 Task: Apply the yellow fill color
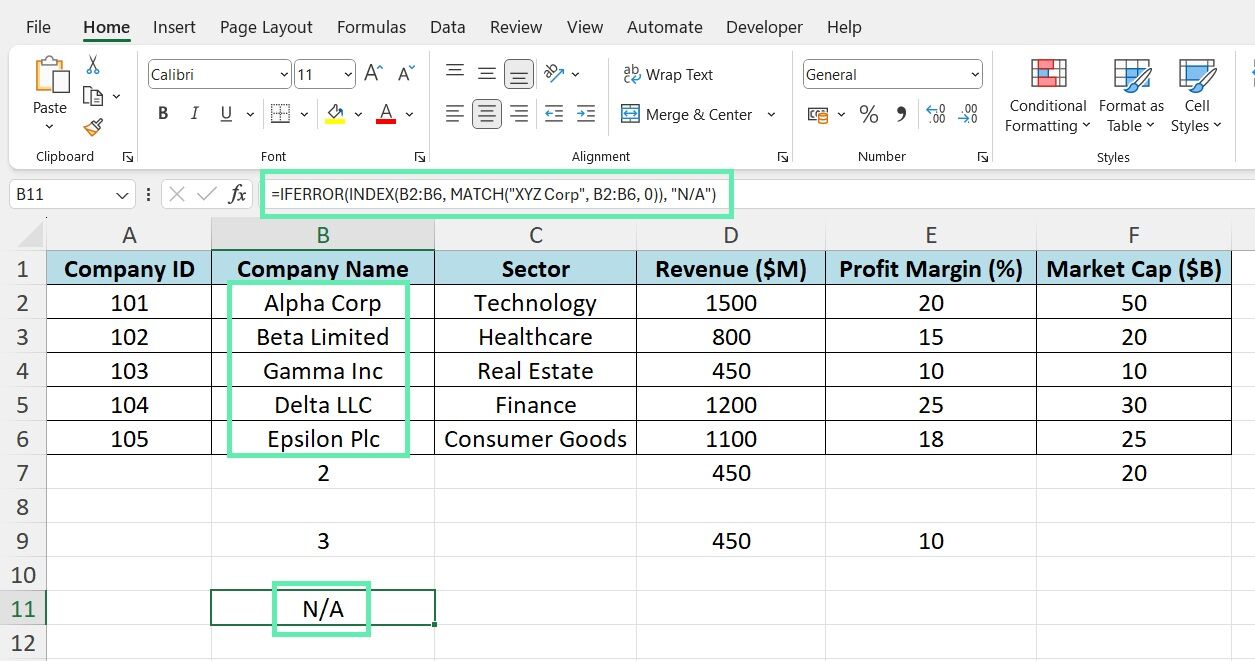335,114
